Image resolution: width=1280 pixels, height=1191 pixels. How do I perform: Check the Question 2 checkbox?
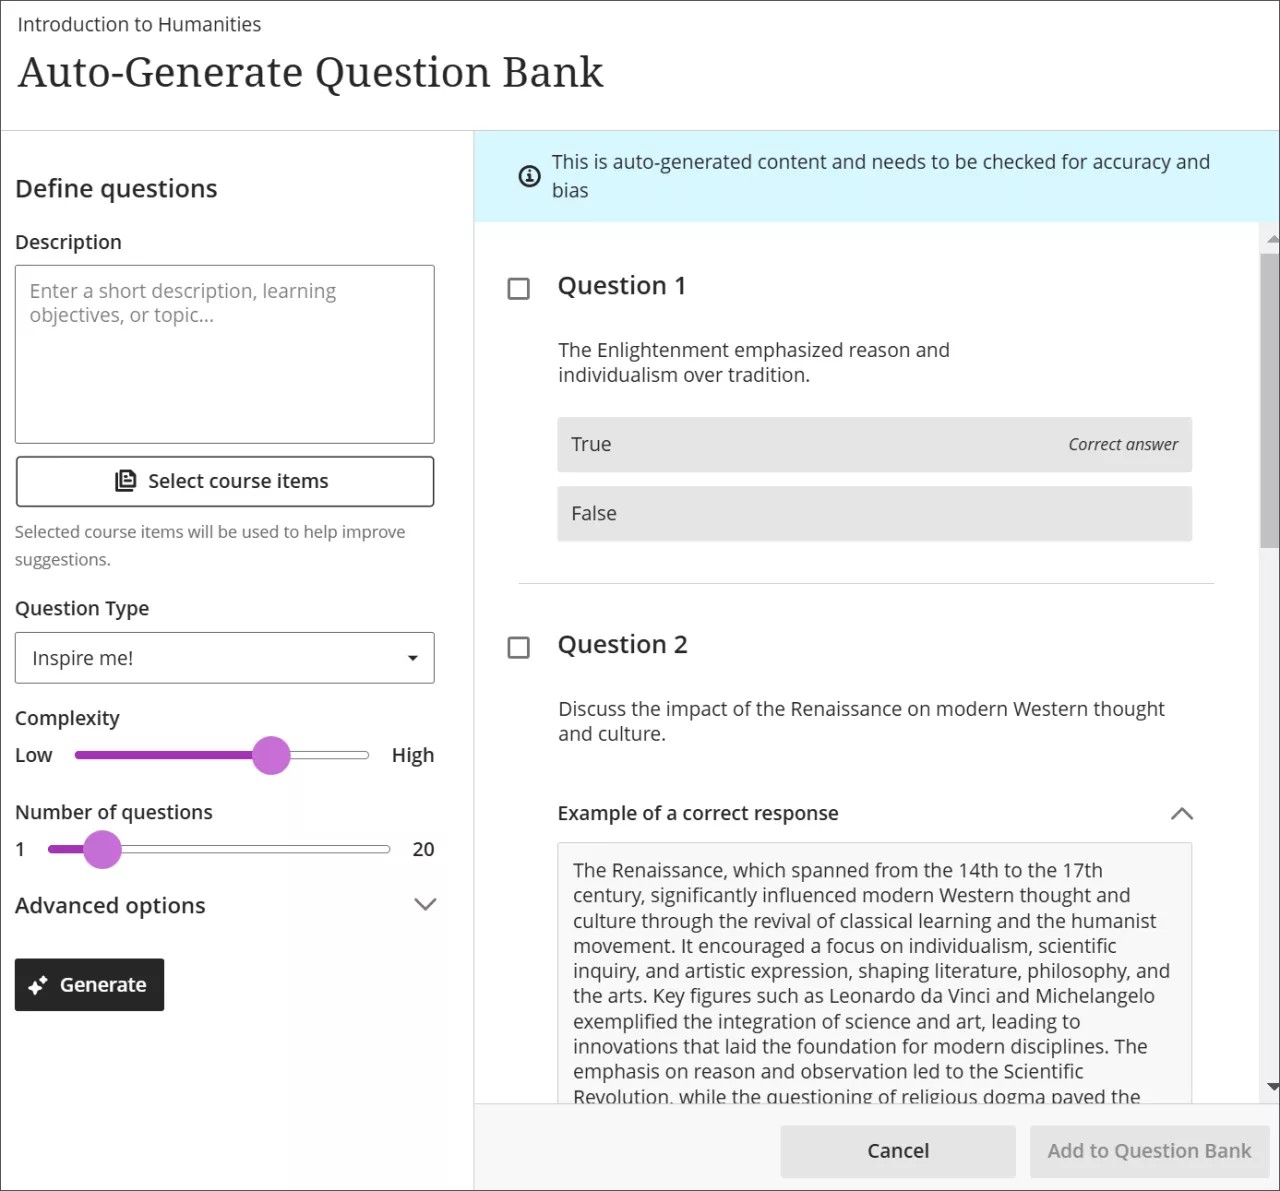(x=519, y=647)
